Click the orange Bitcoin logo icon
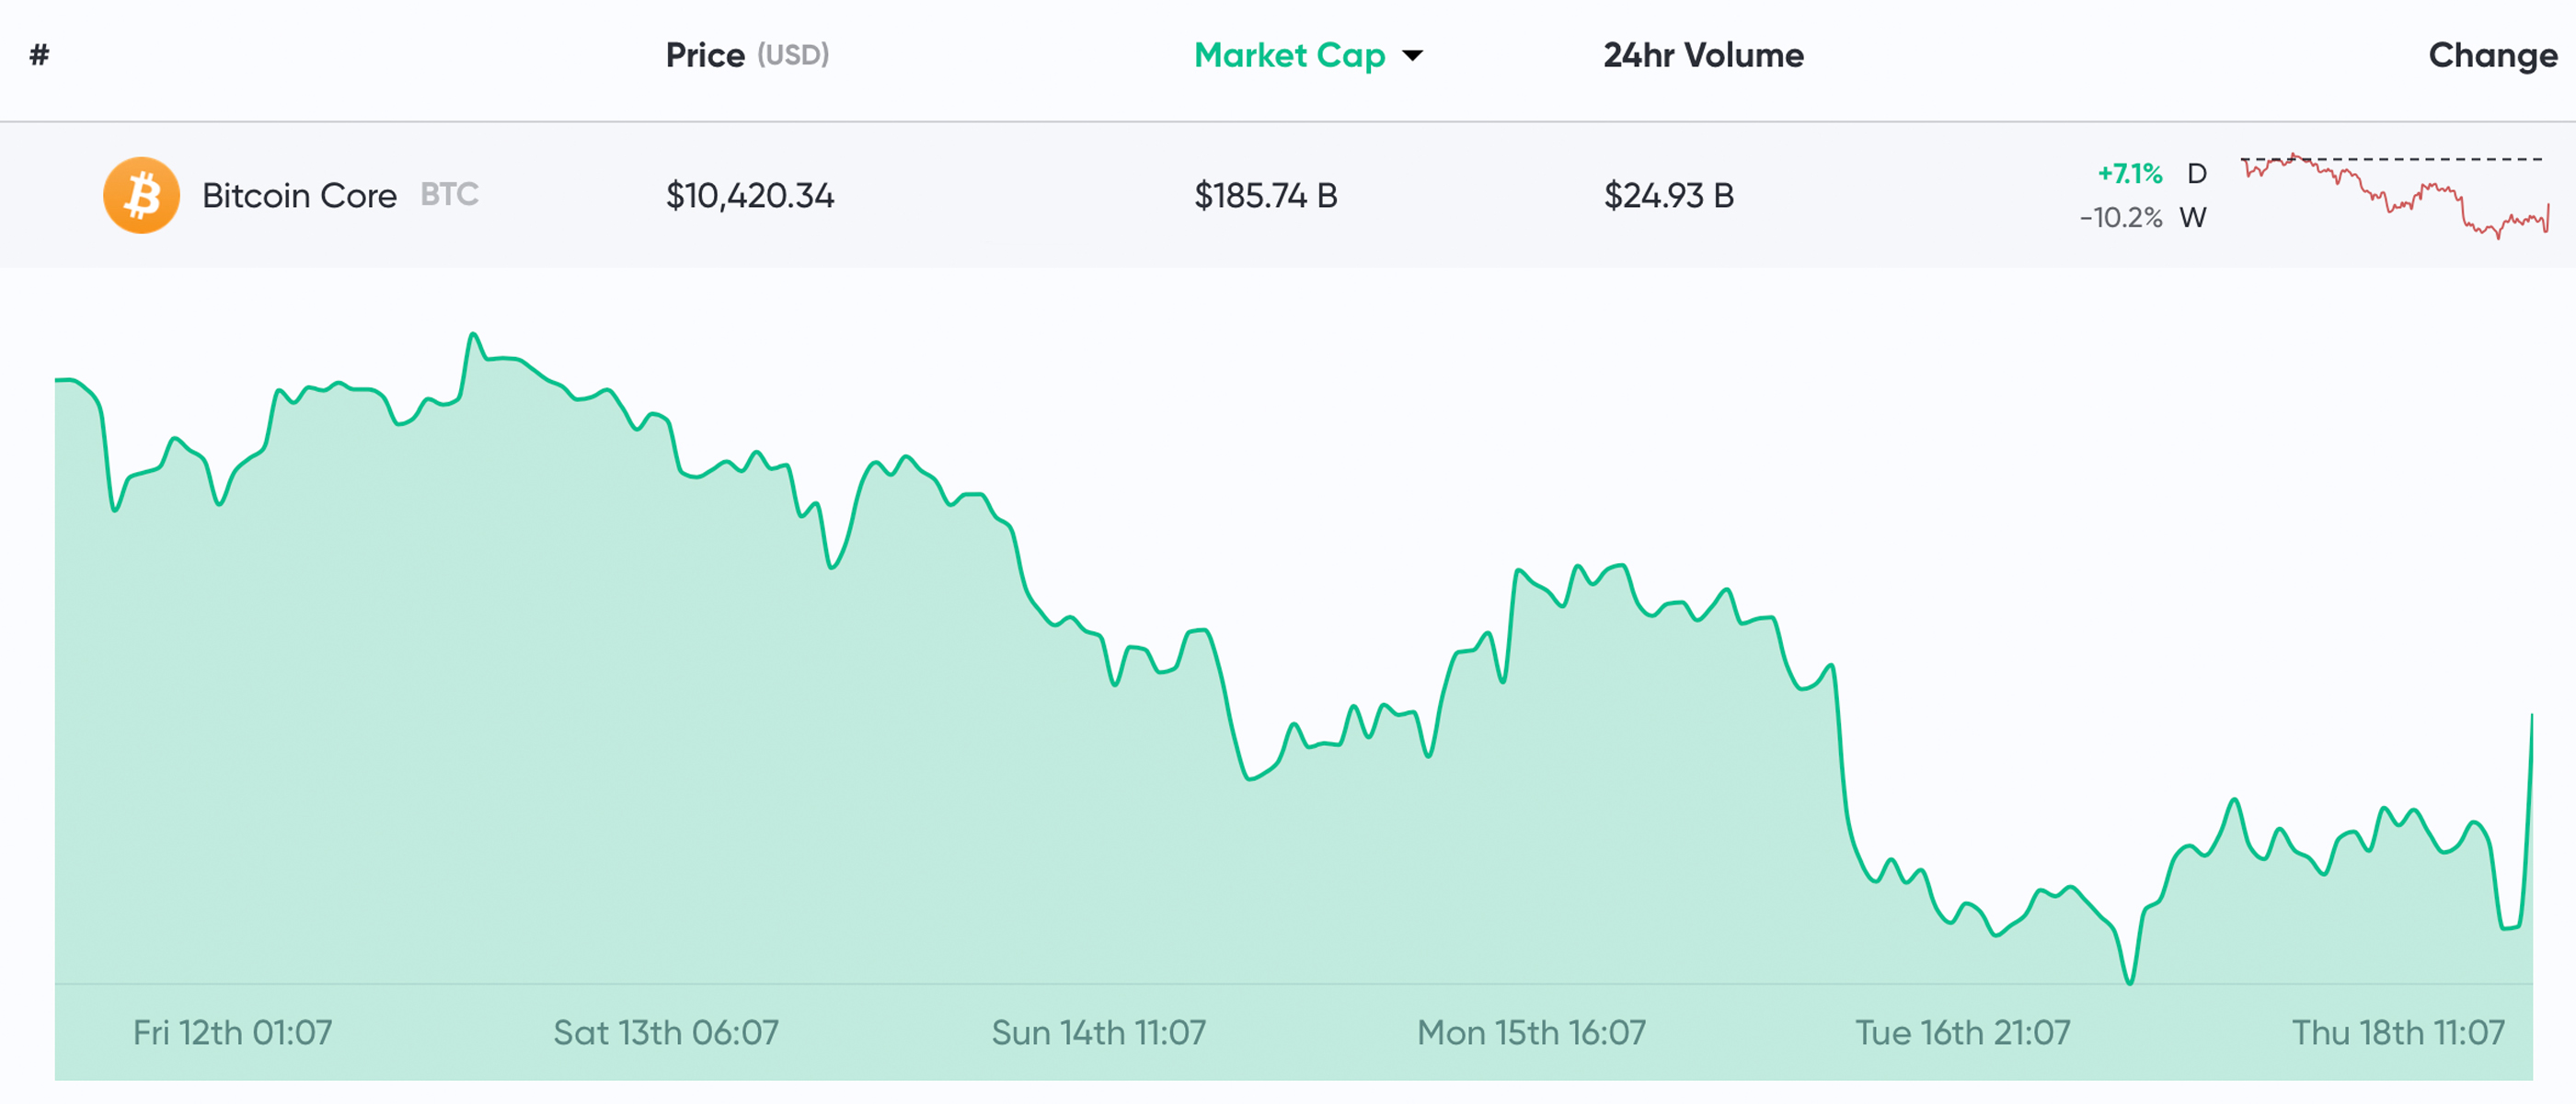This screenshot has width=2576, height=1104. 141,195
